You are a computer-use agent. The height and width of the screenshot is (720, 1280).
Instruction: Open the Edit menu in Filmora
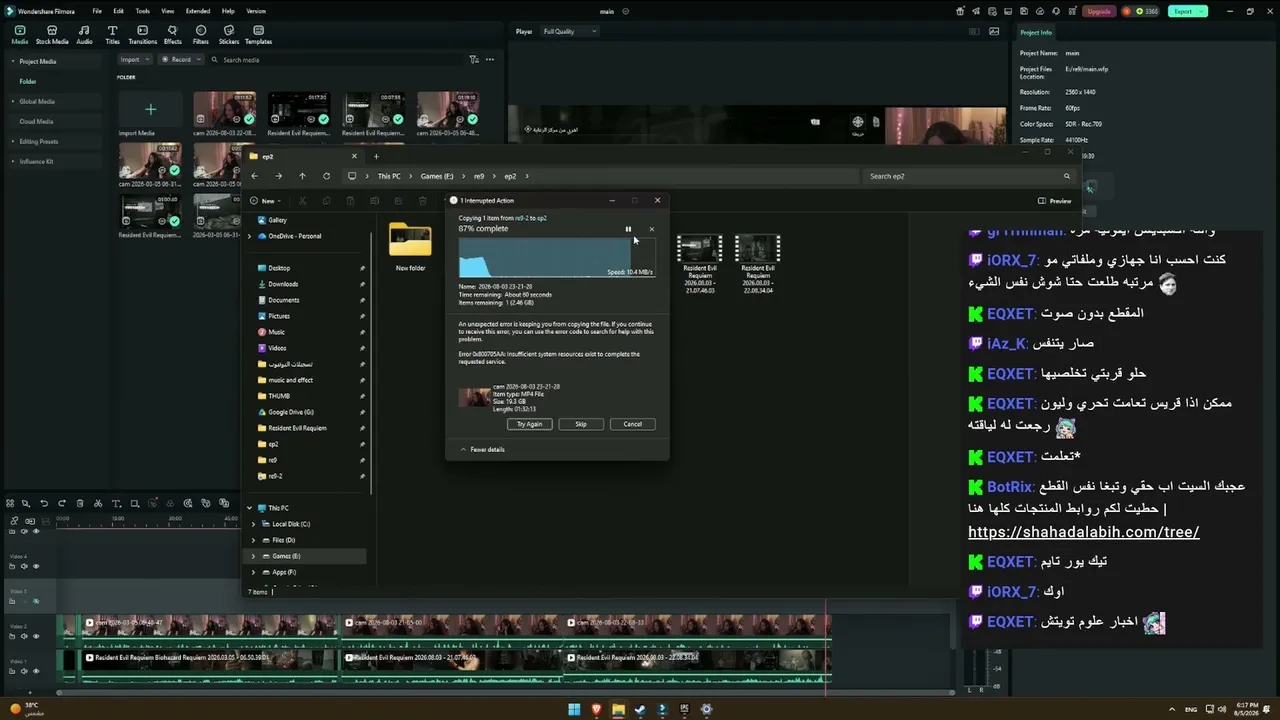point(119,11)
